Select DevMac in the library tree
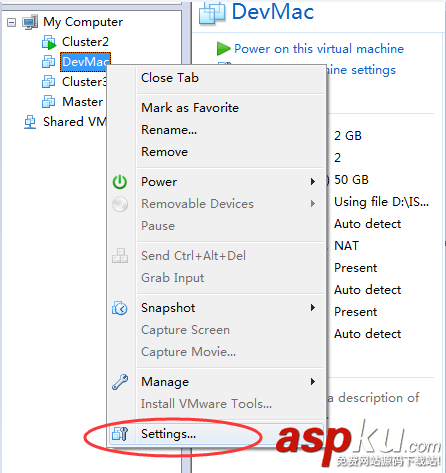 click(85, 62)
